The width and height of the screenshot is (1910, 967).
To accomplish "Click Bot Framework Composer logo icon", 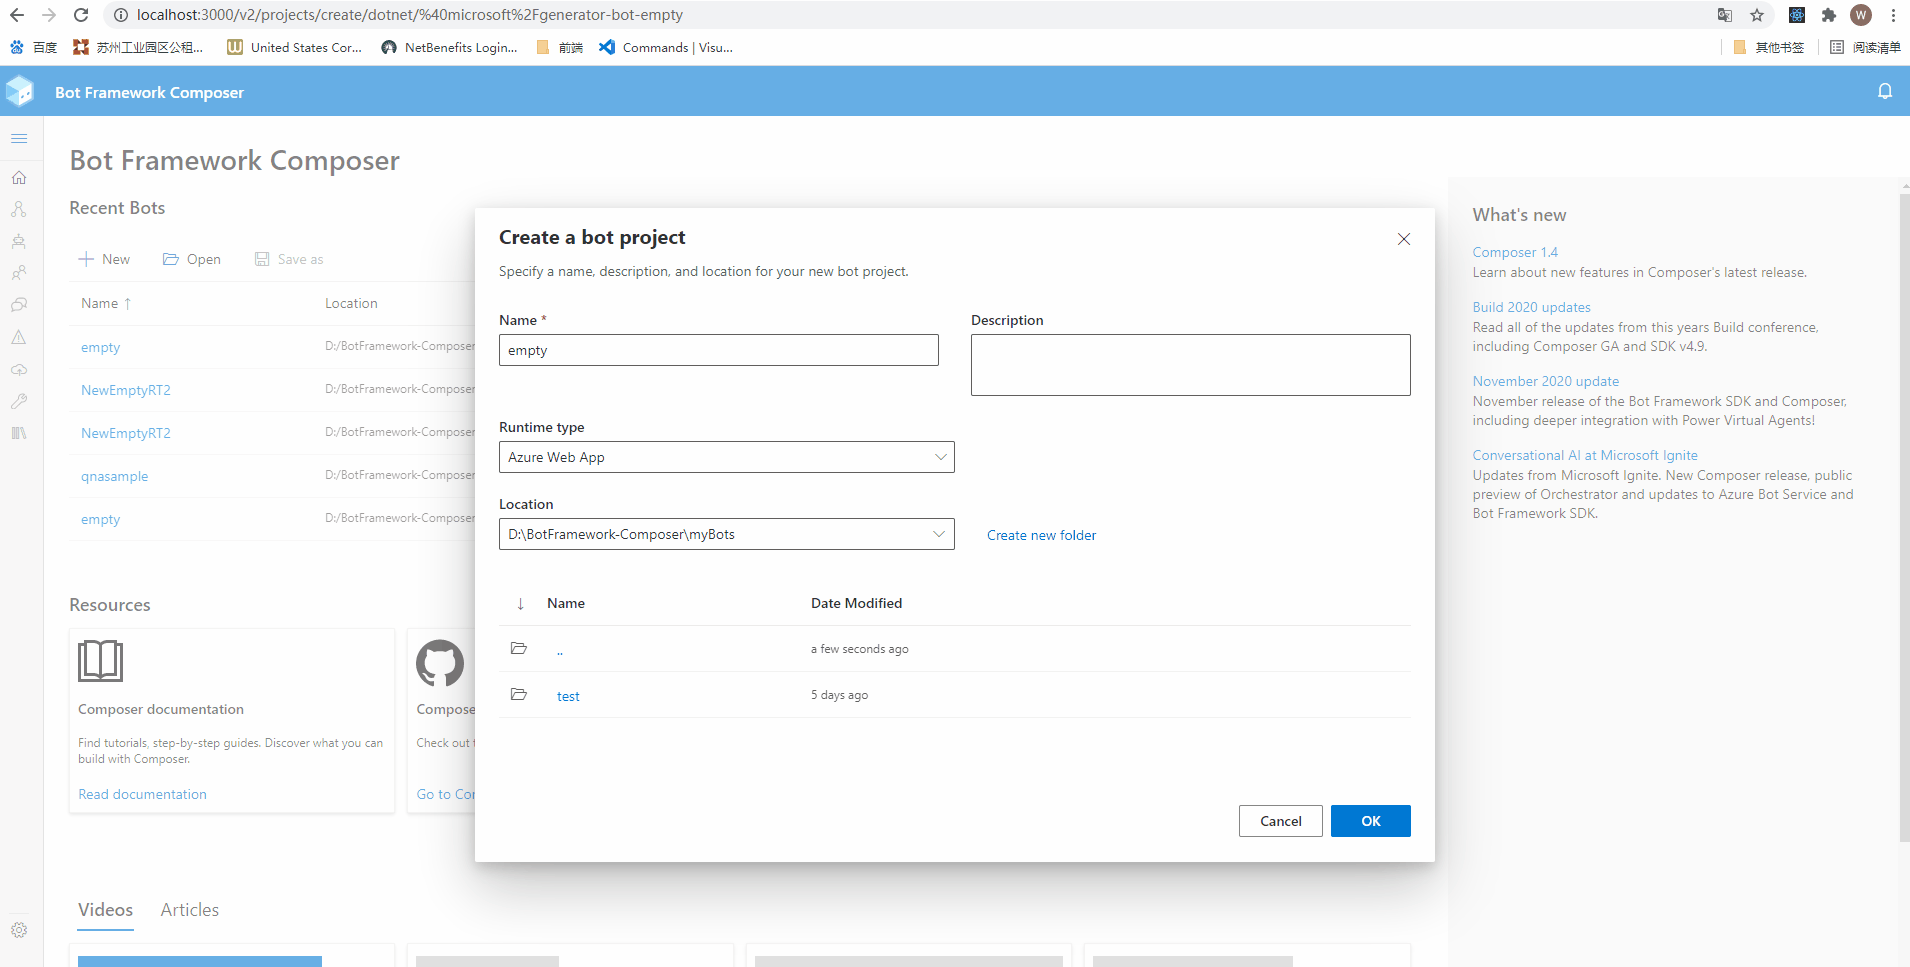I will pyautogui.click(x=20, y=91).
